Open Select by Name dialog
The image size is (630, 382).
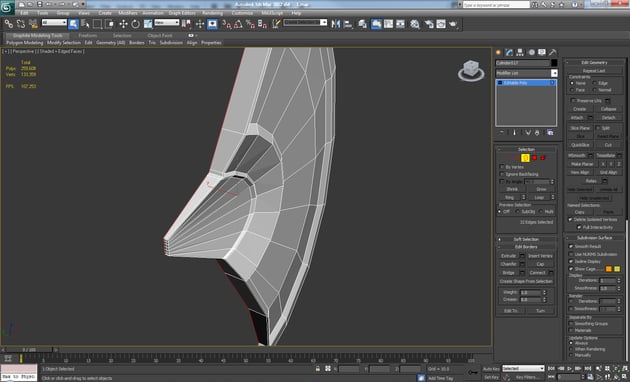pyautogui.click(x=85, y=24)
